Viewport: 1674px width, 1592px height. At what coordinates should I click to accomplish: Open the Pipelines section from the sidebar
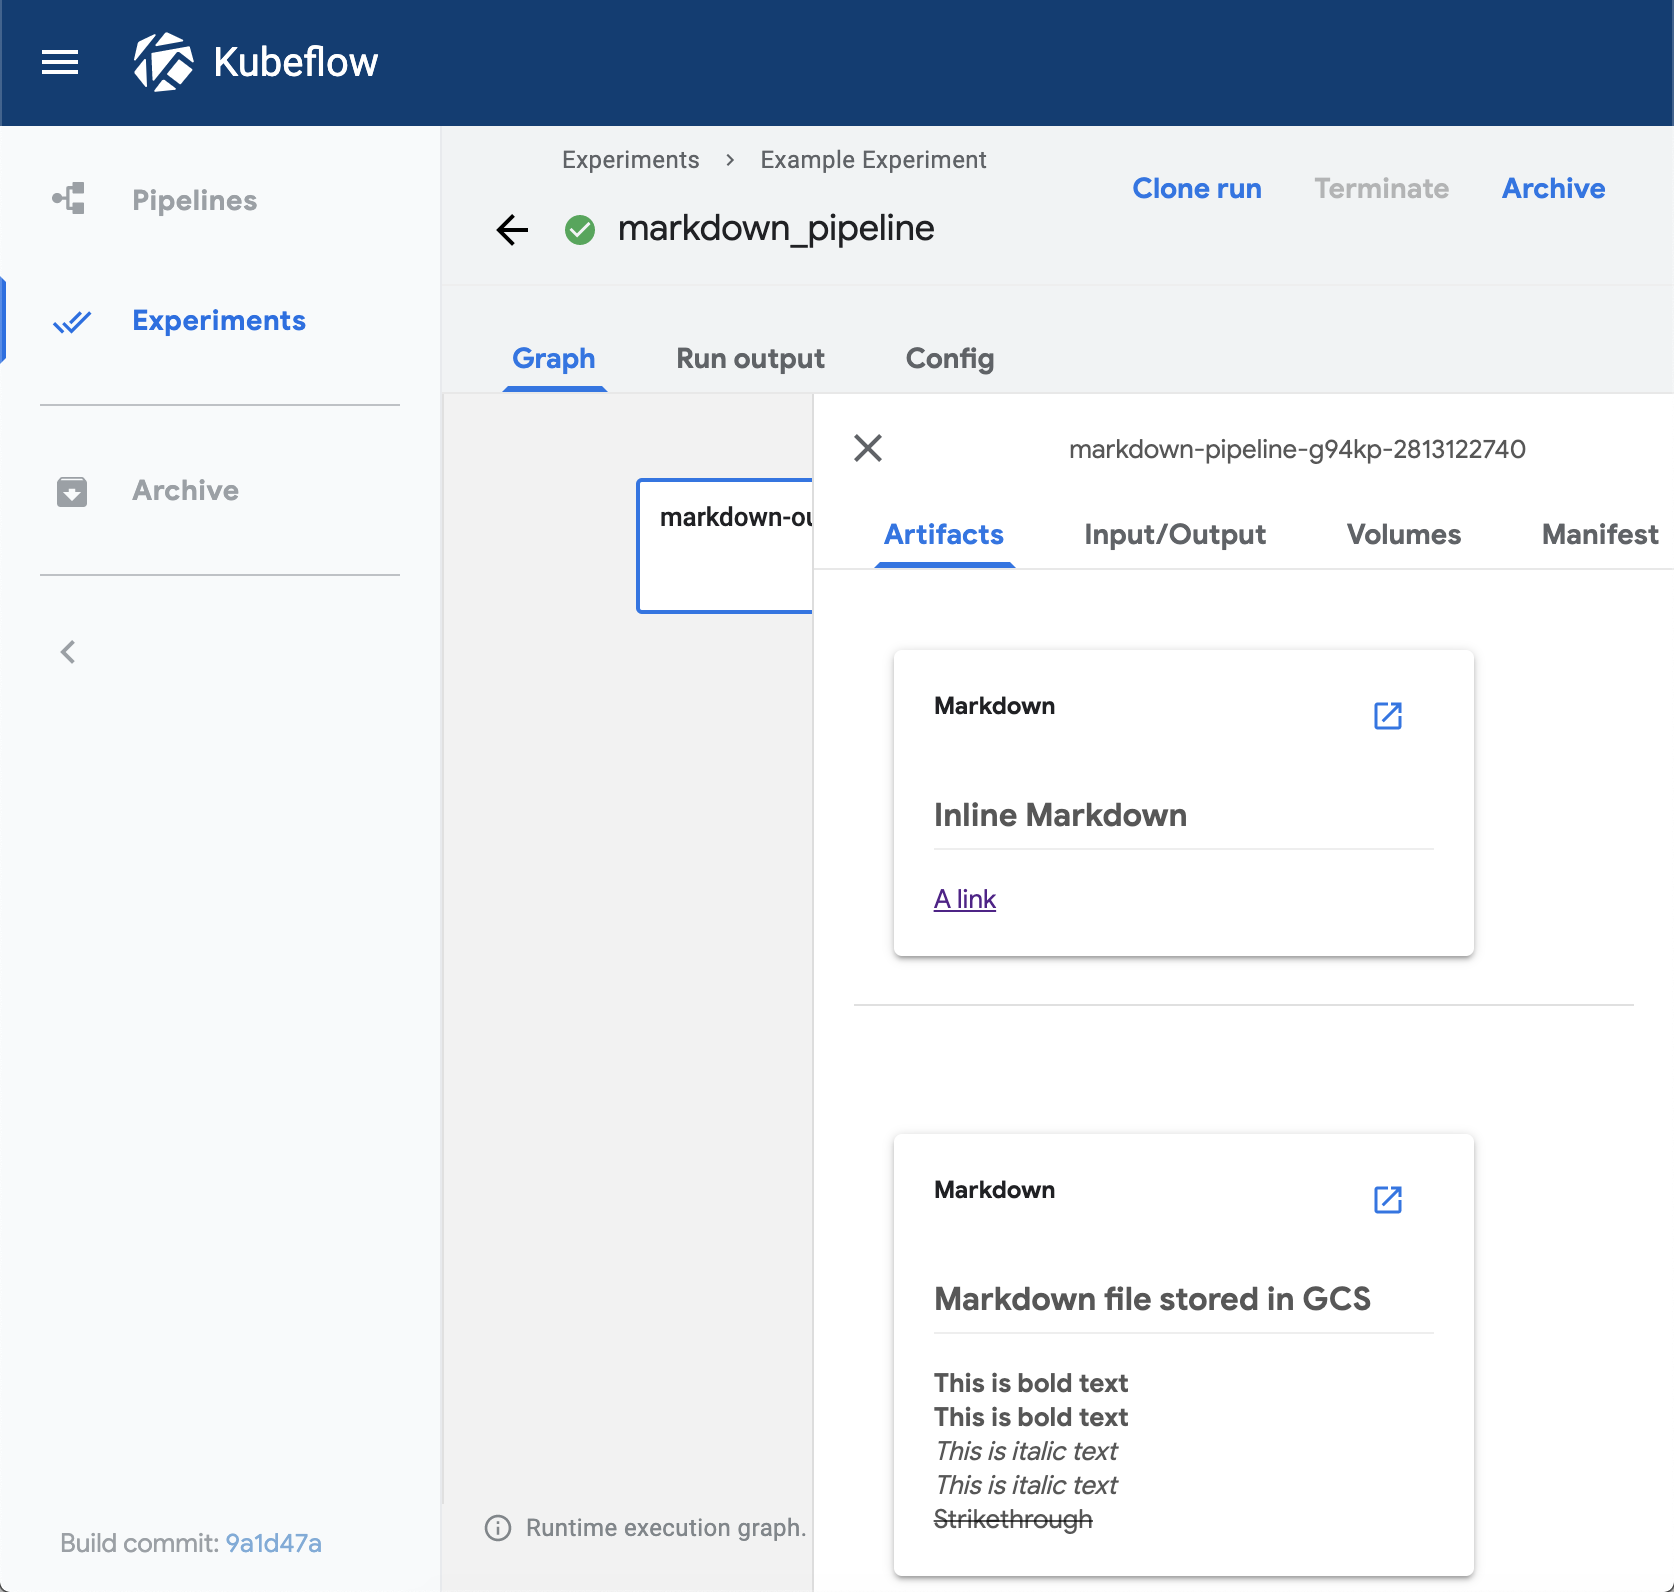coord(194,200)
